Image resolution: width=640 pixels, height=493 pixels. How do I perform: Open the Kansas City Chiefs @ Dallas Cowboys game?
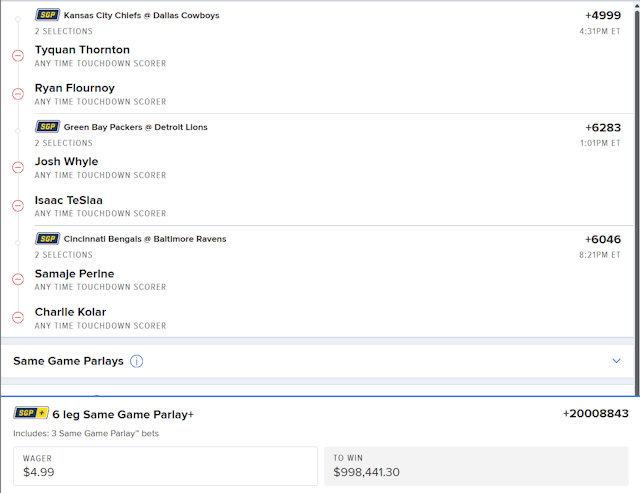141,16
